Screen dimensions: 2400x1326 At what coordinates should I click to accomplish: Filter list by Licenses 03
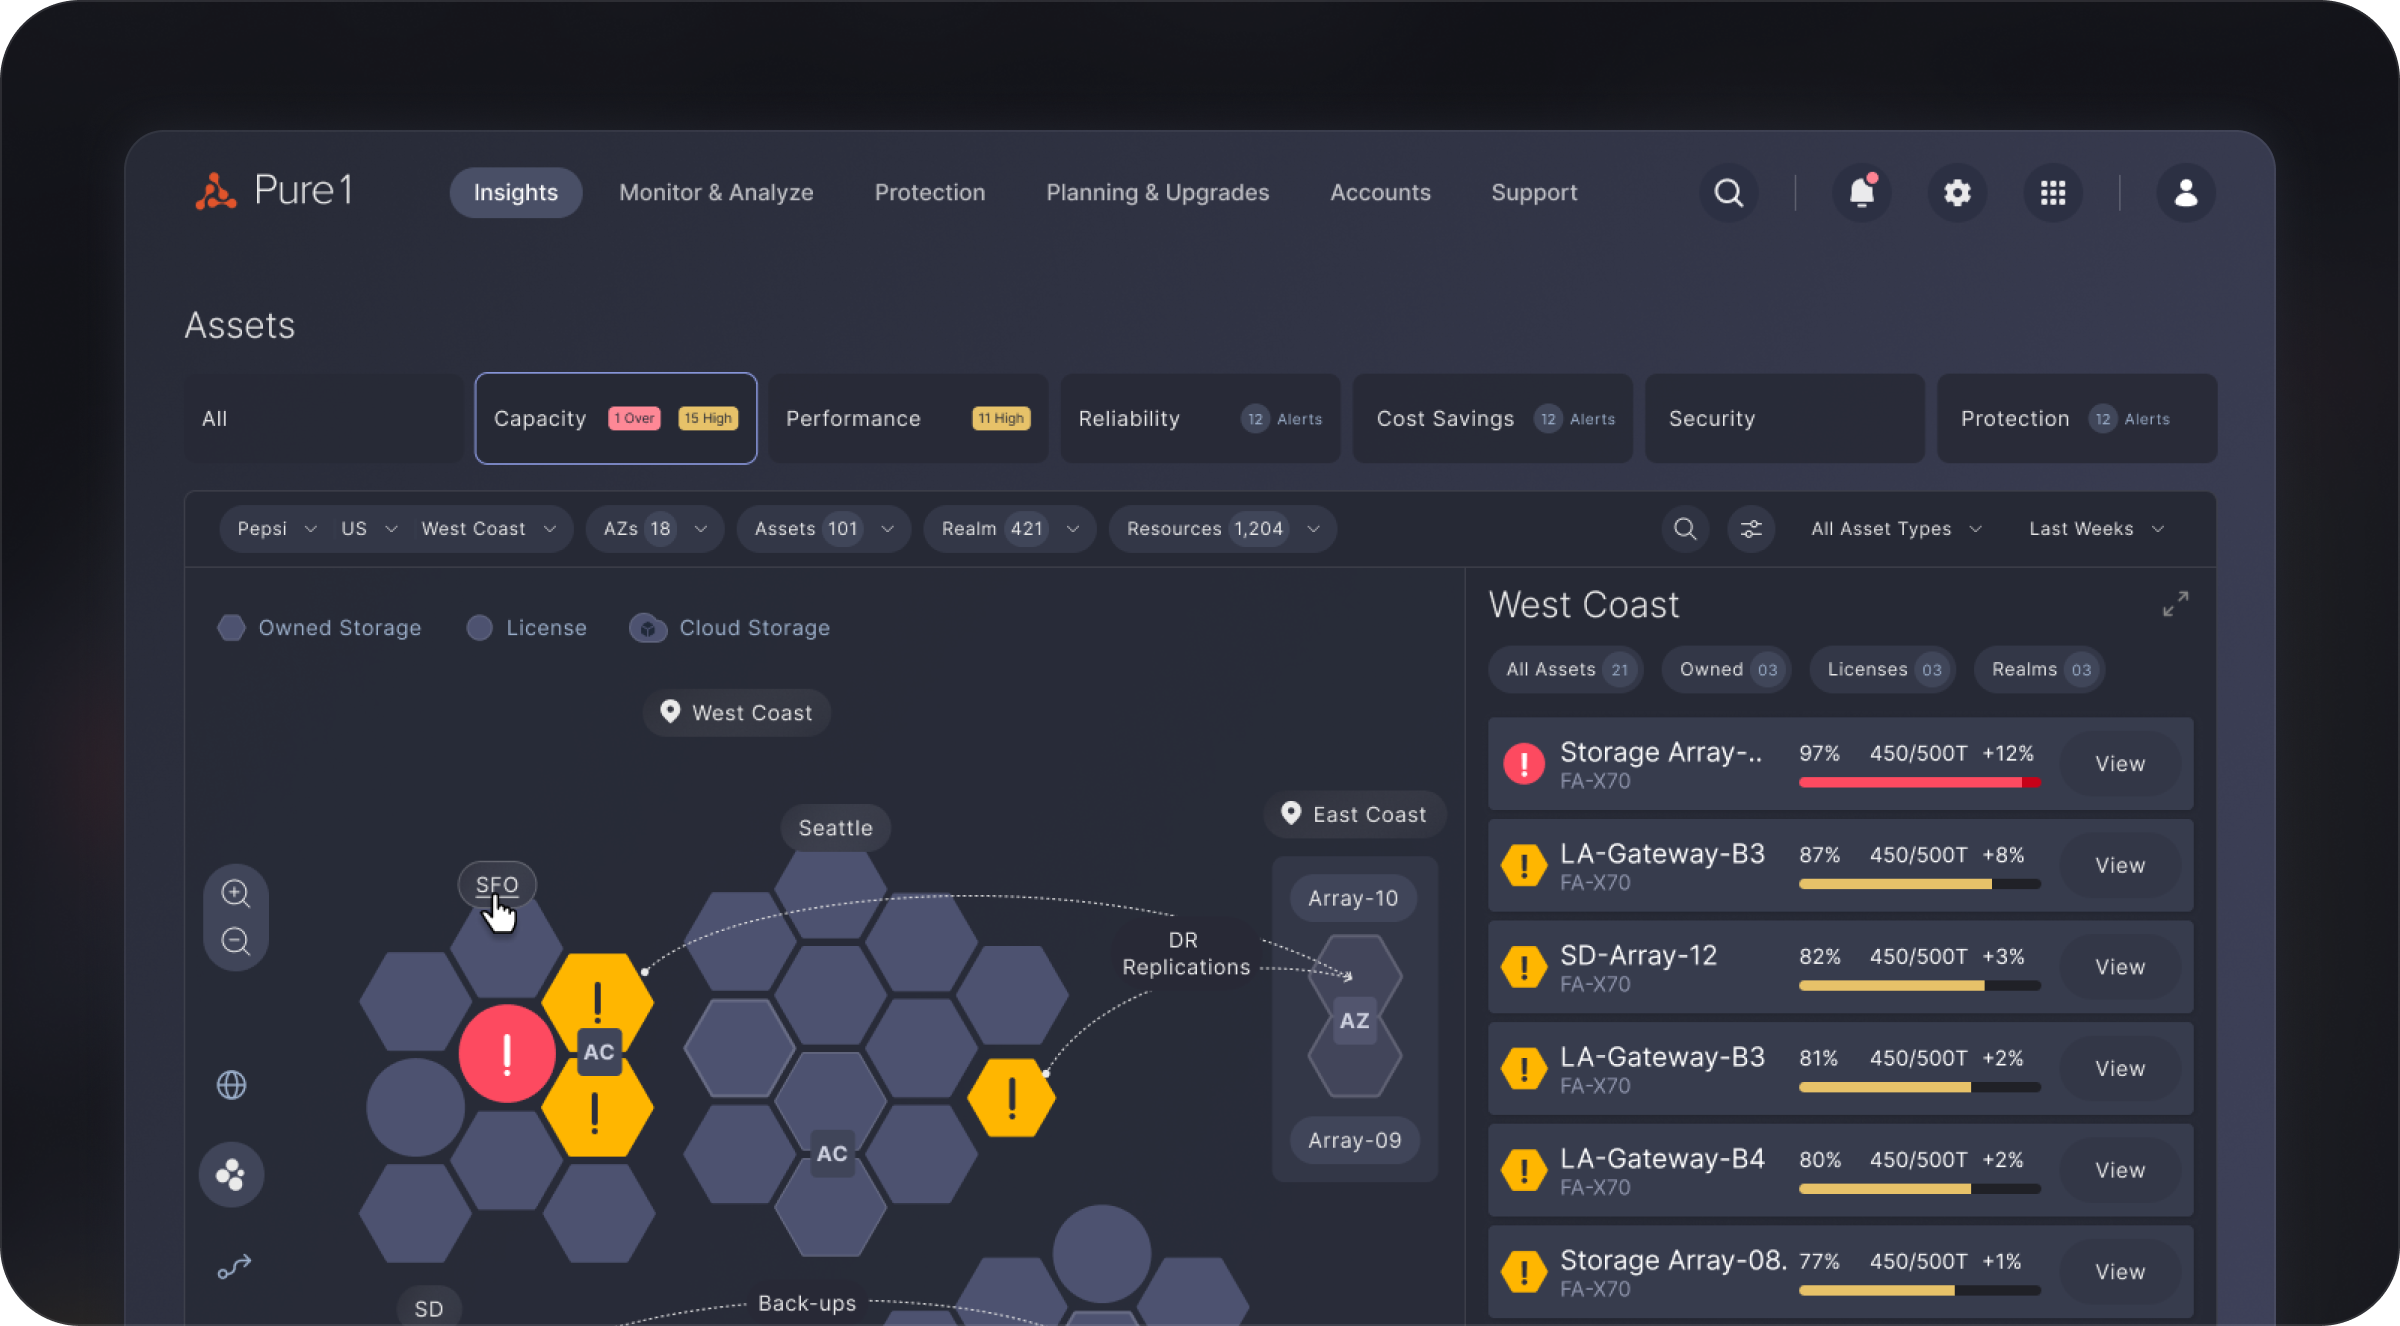pyautogui.click(x=1883, y=670)
